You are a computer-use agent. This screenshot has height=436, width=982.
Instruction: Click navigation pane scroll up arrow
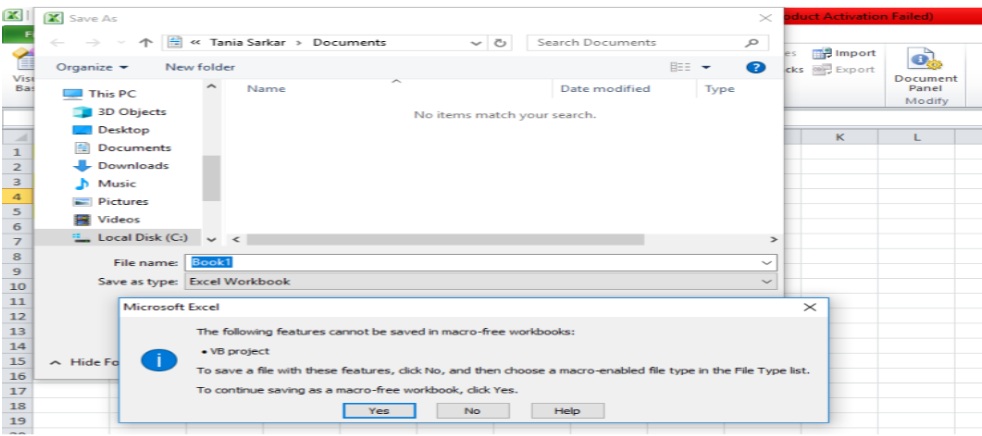click(212, 86)
